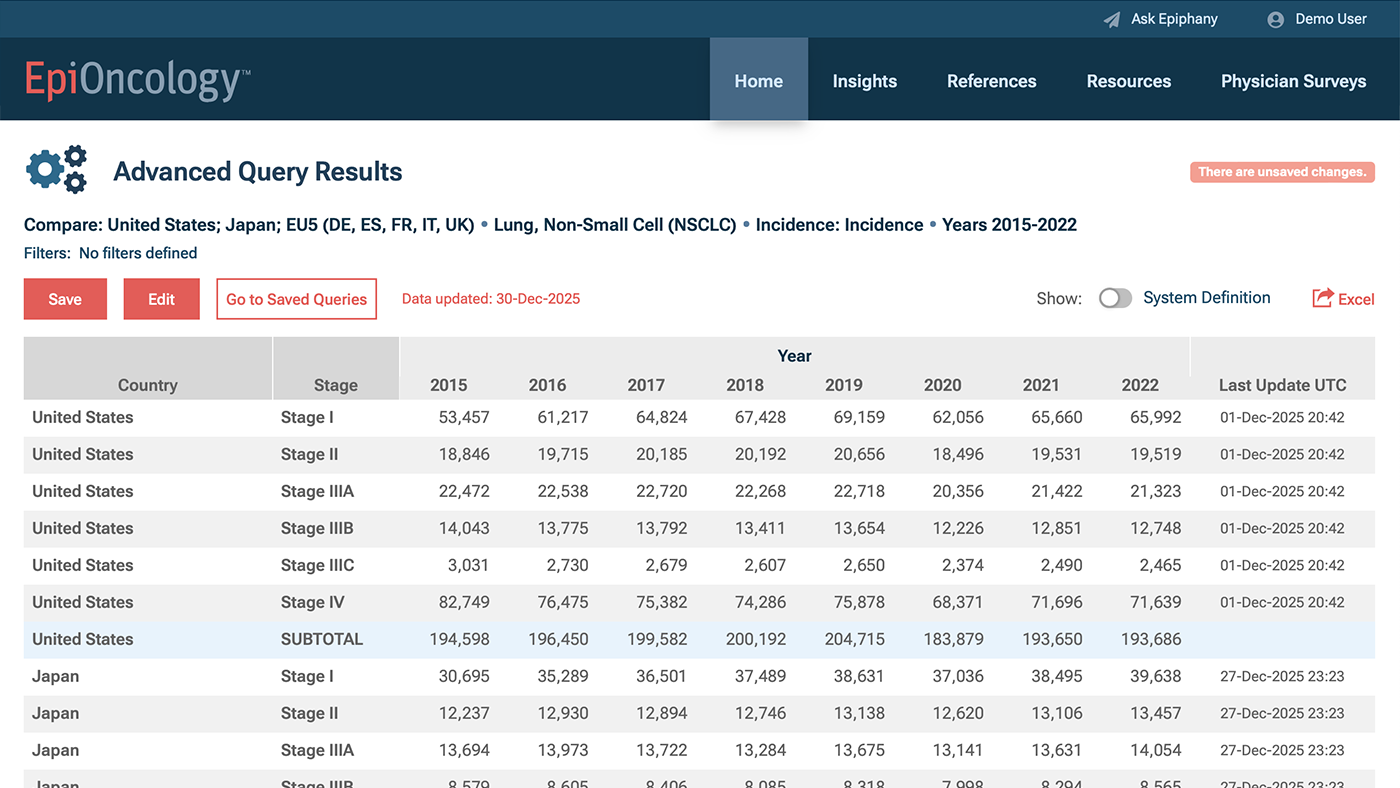Navigate to Physician Surveys
Screen dimensions: 1400x788
[1293, 81]
